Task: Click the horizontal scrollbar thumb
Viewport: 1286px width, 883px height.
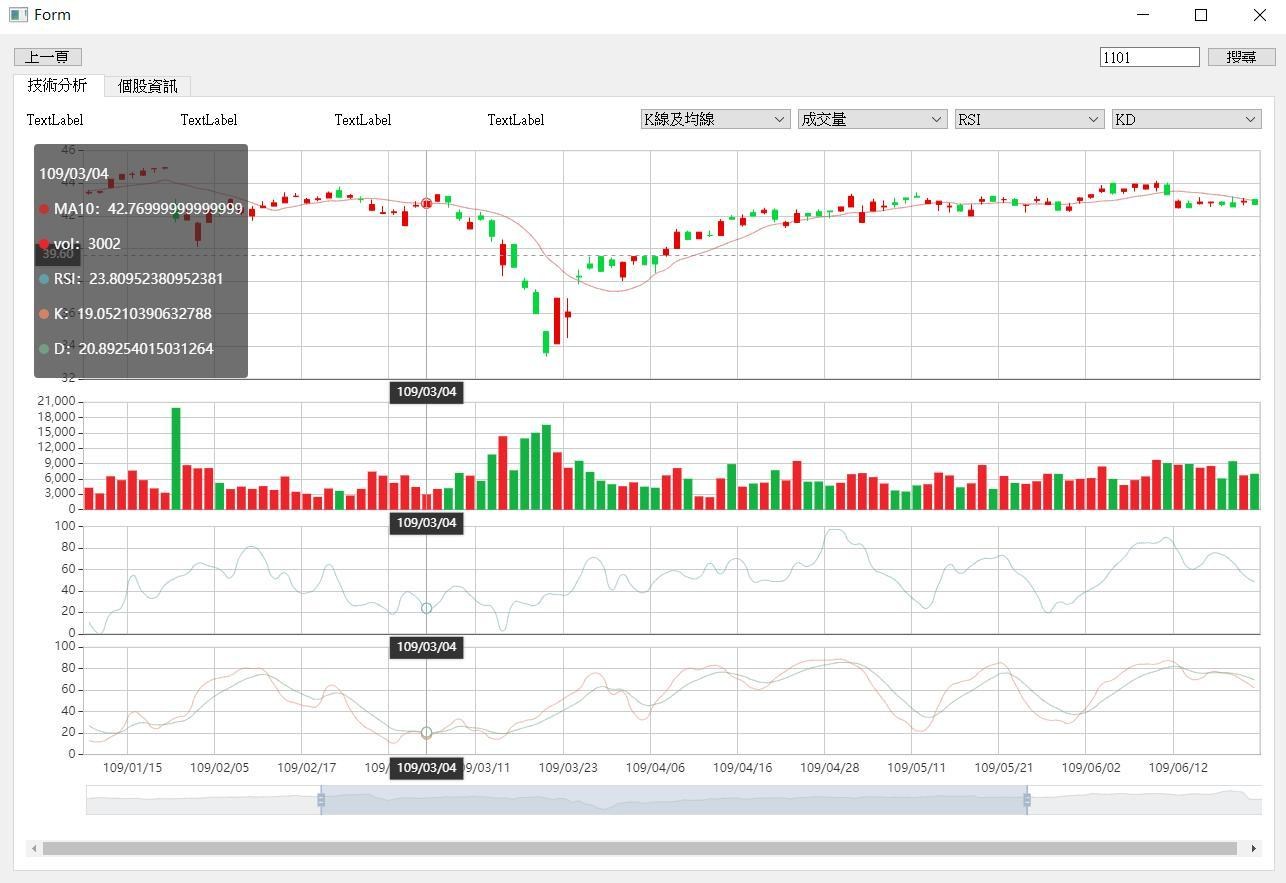Action: (640, 848)
